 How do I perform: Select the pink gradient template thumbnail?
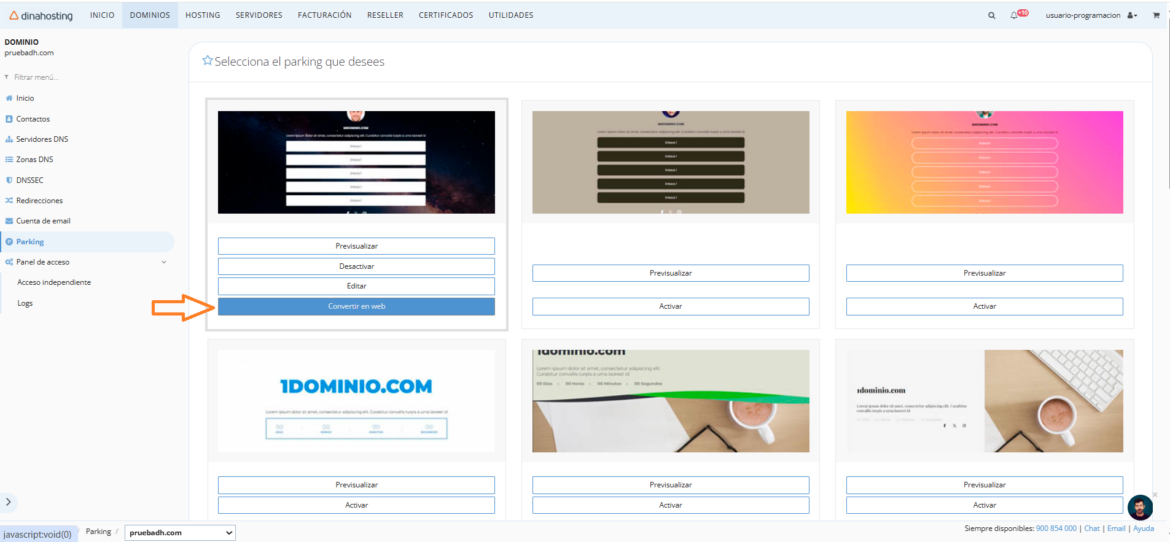[984, 163]
